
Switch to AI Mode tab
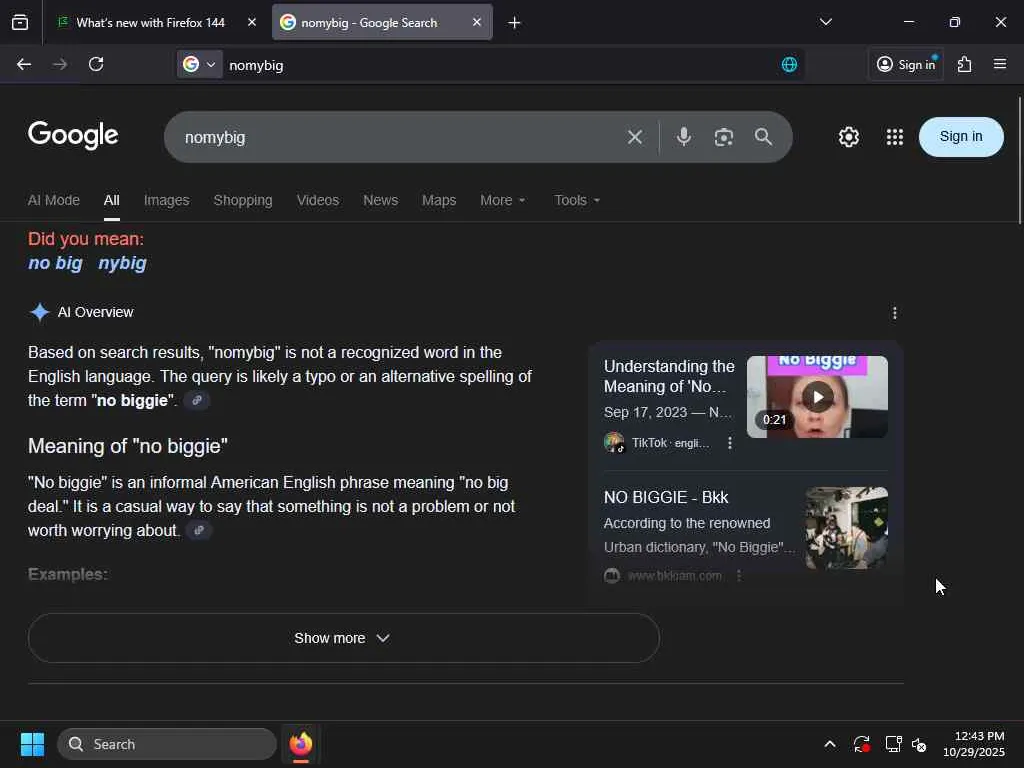54,200
